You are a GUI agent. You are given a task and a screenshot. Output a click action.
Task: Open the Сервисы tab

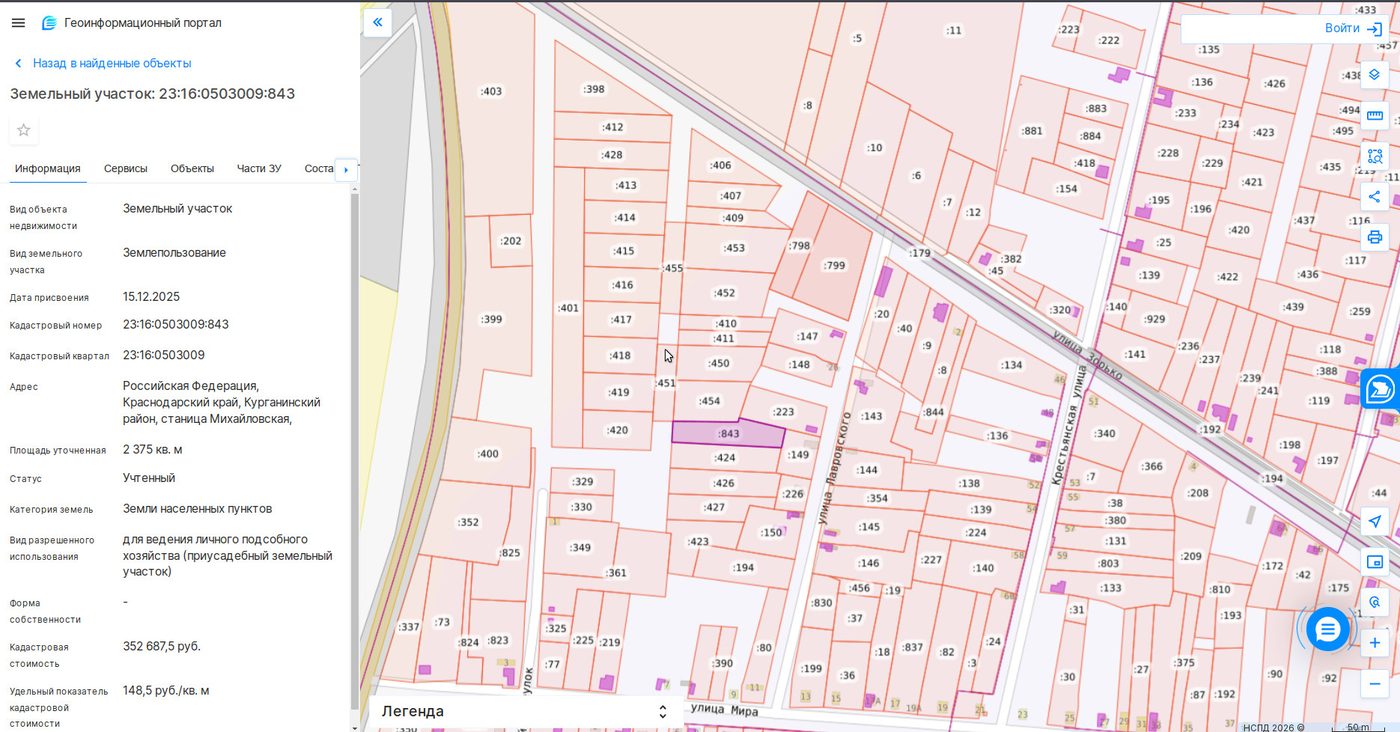pos(126,168)
